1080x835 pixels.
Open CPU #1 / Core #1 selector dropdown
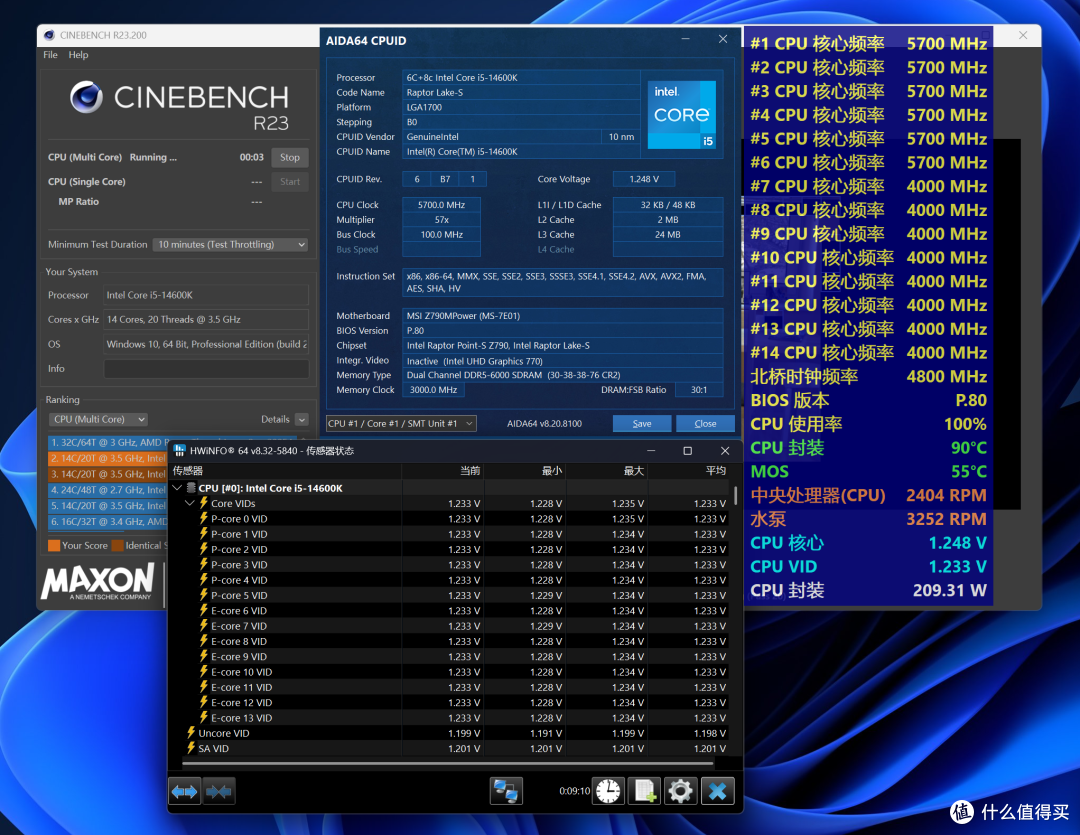(x=401, y=423)
